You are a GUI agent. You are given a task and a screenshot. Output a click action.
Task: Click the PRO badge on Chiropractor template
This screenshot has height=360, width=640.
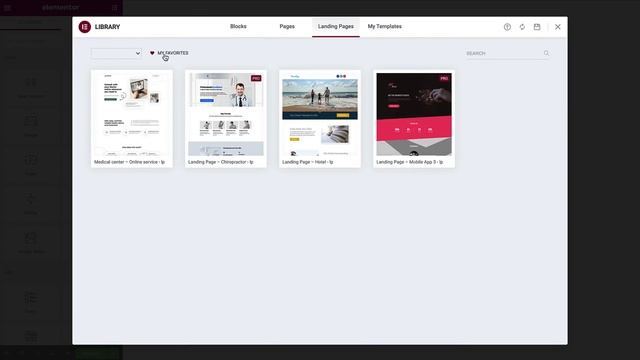(x=256, y=78)
